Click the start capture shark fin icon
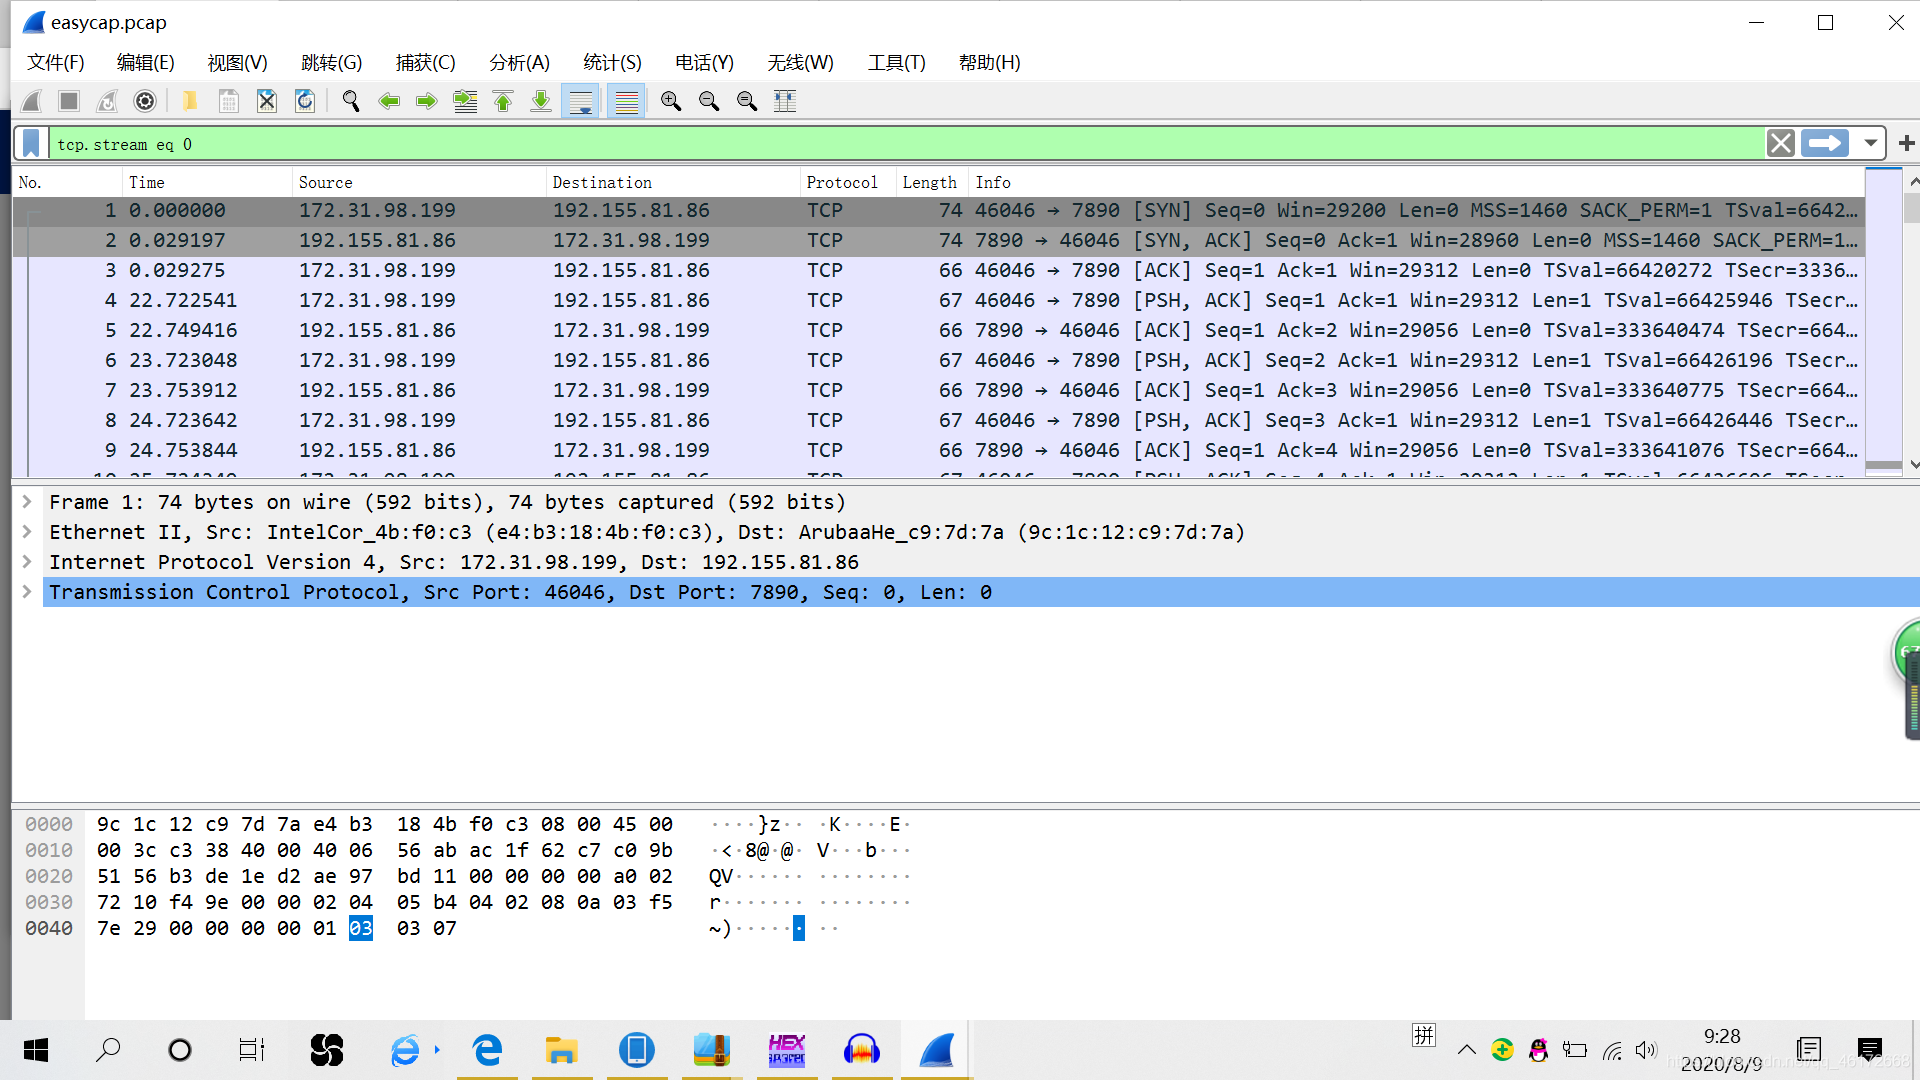The image size is (1920, 1080). 31,101
